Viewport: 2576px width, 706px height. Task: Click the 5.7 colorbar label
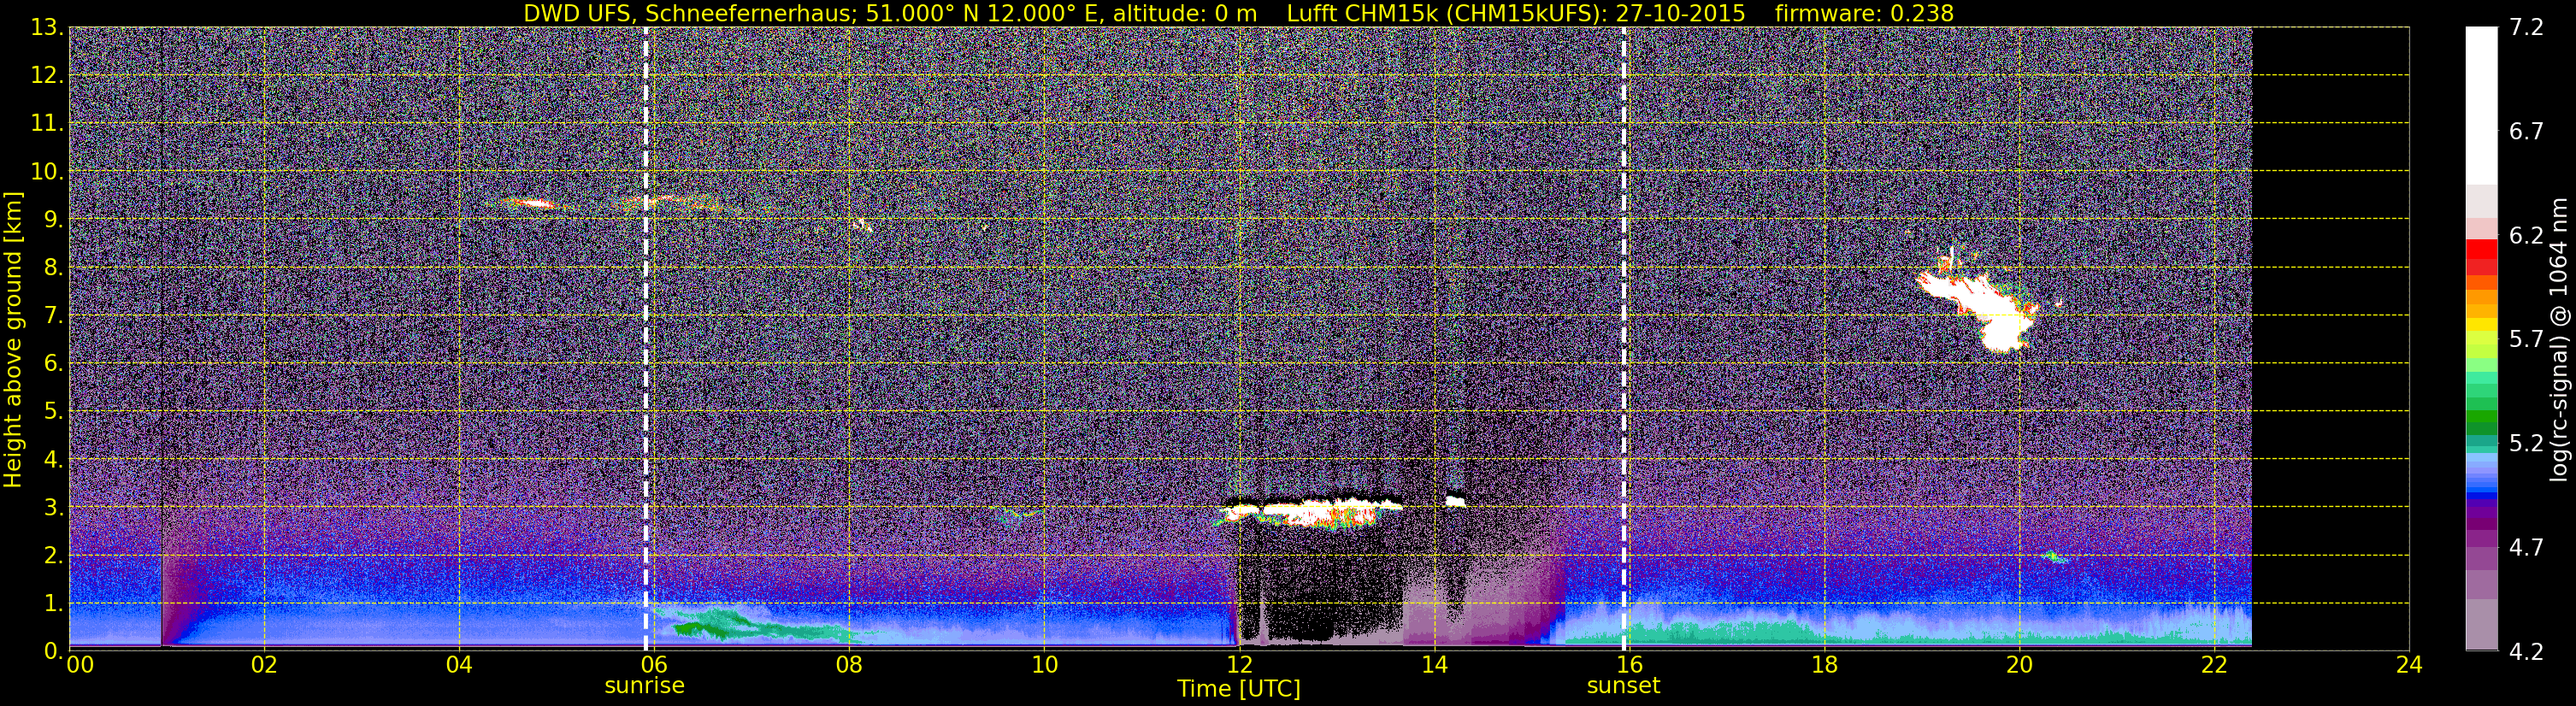(2526, 340)
